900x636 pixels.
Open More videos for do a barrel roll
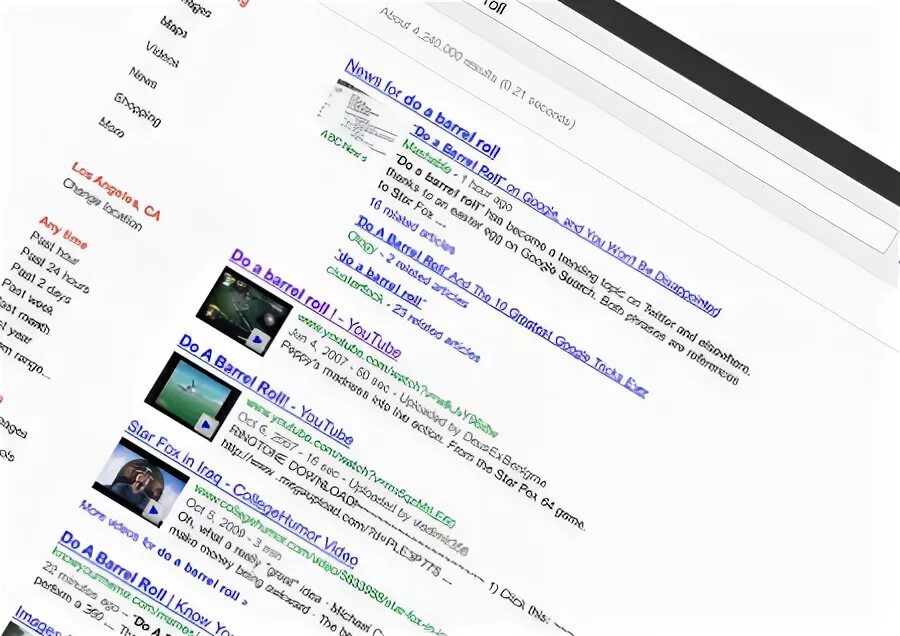tap(163, 552)
